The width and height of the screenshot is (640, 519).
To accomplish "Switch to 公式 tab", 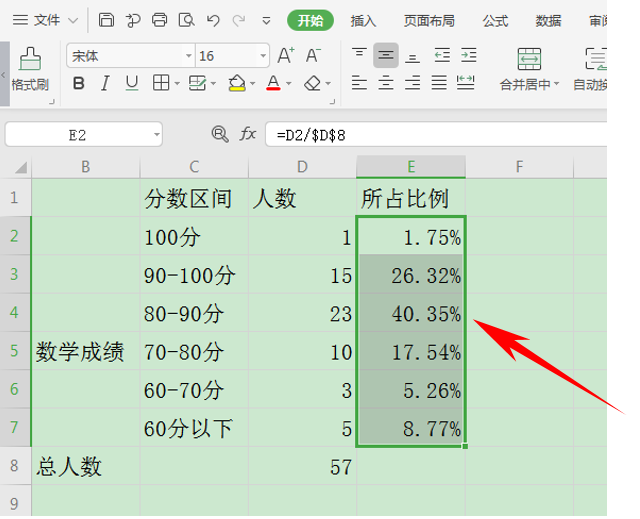I will click(496, 20).
